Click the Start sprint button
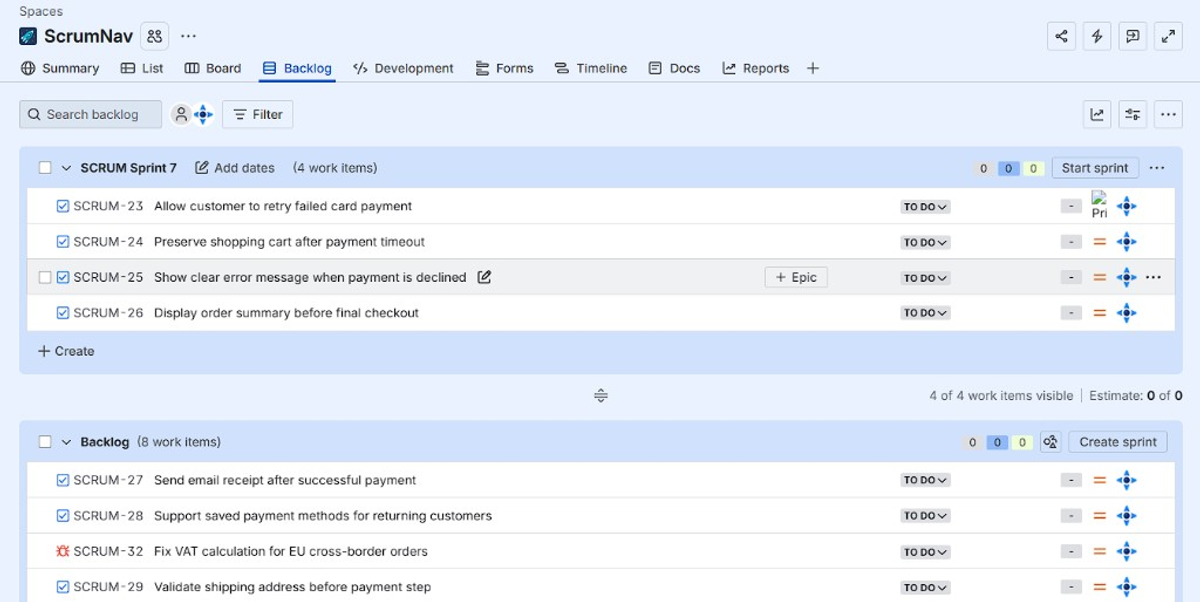The height and width of the screenshot is (602, 1200). 1095,168
